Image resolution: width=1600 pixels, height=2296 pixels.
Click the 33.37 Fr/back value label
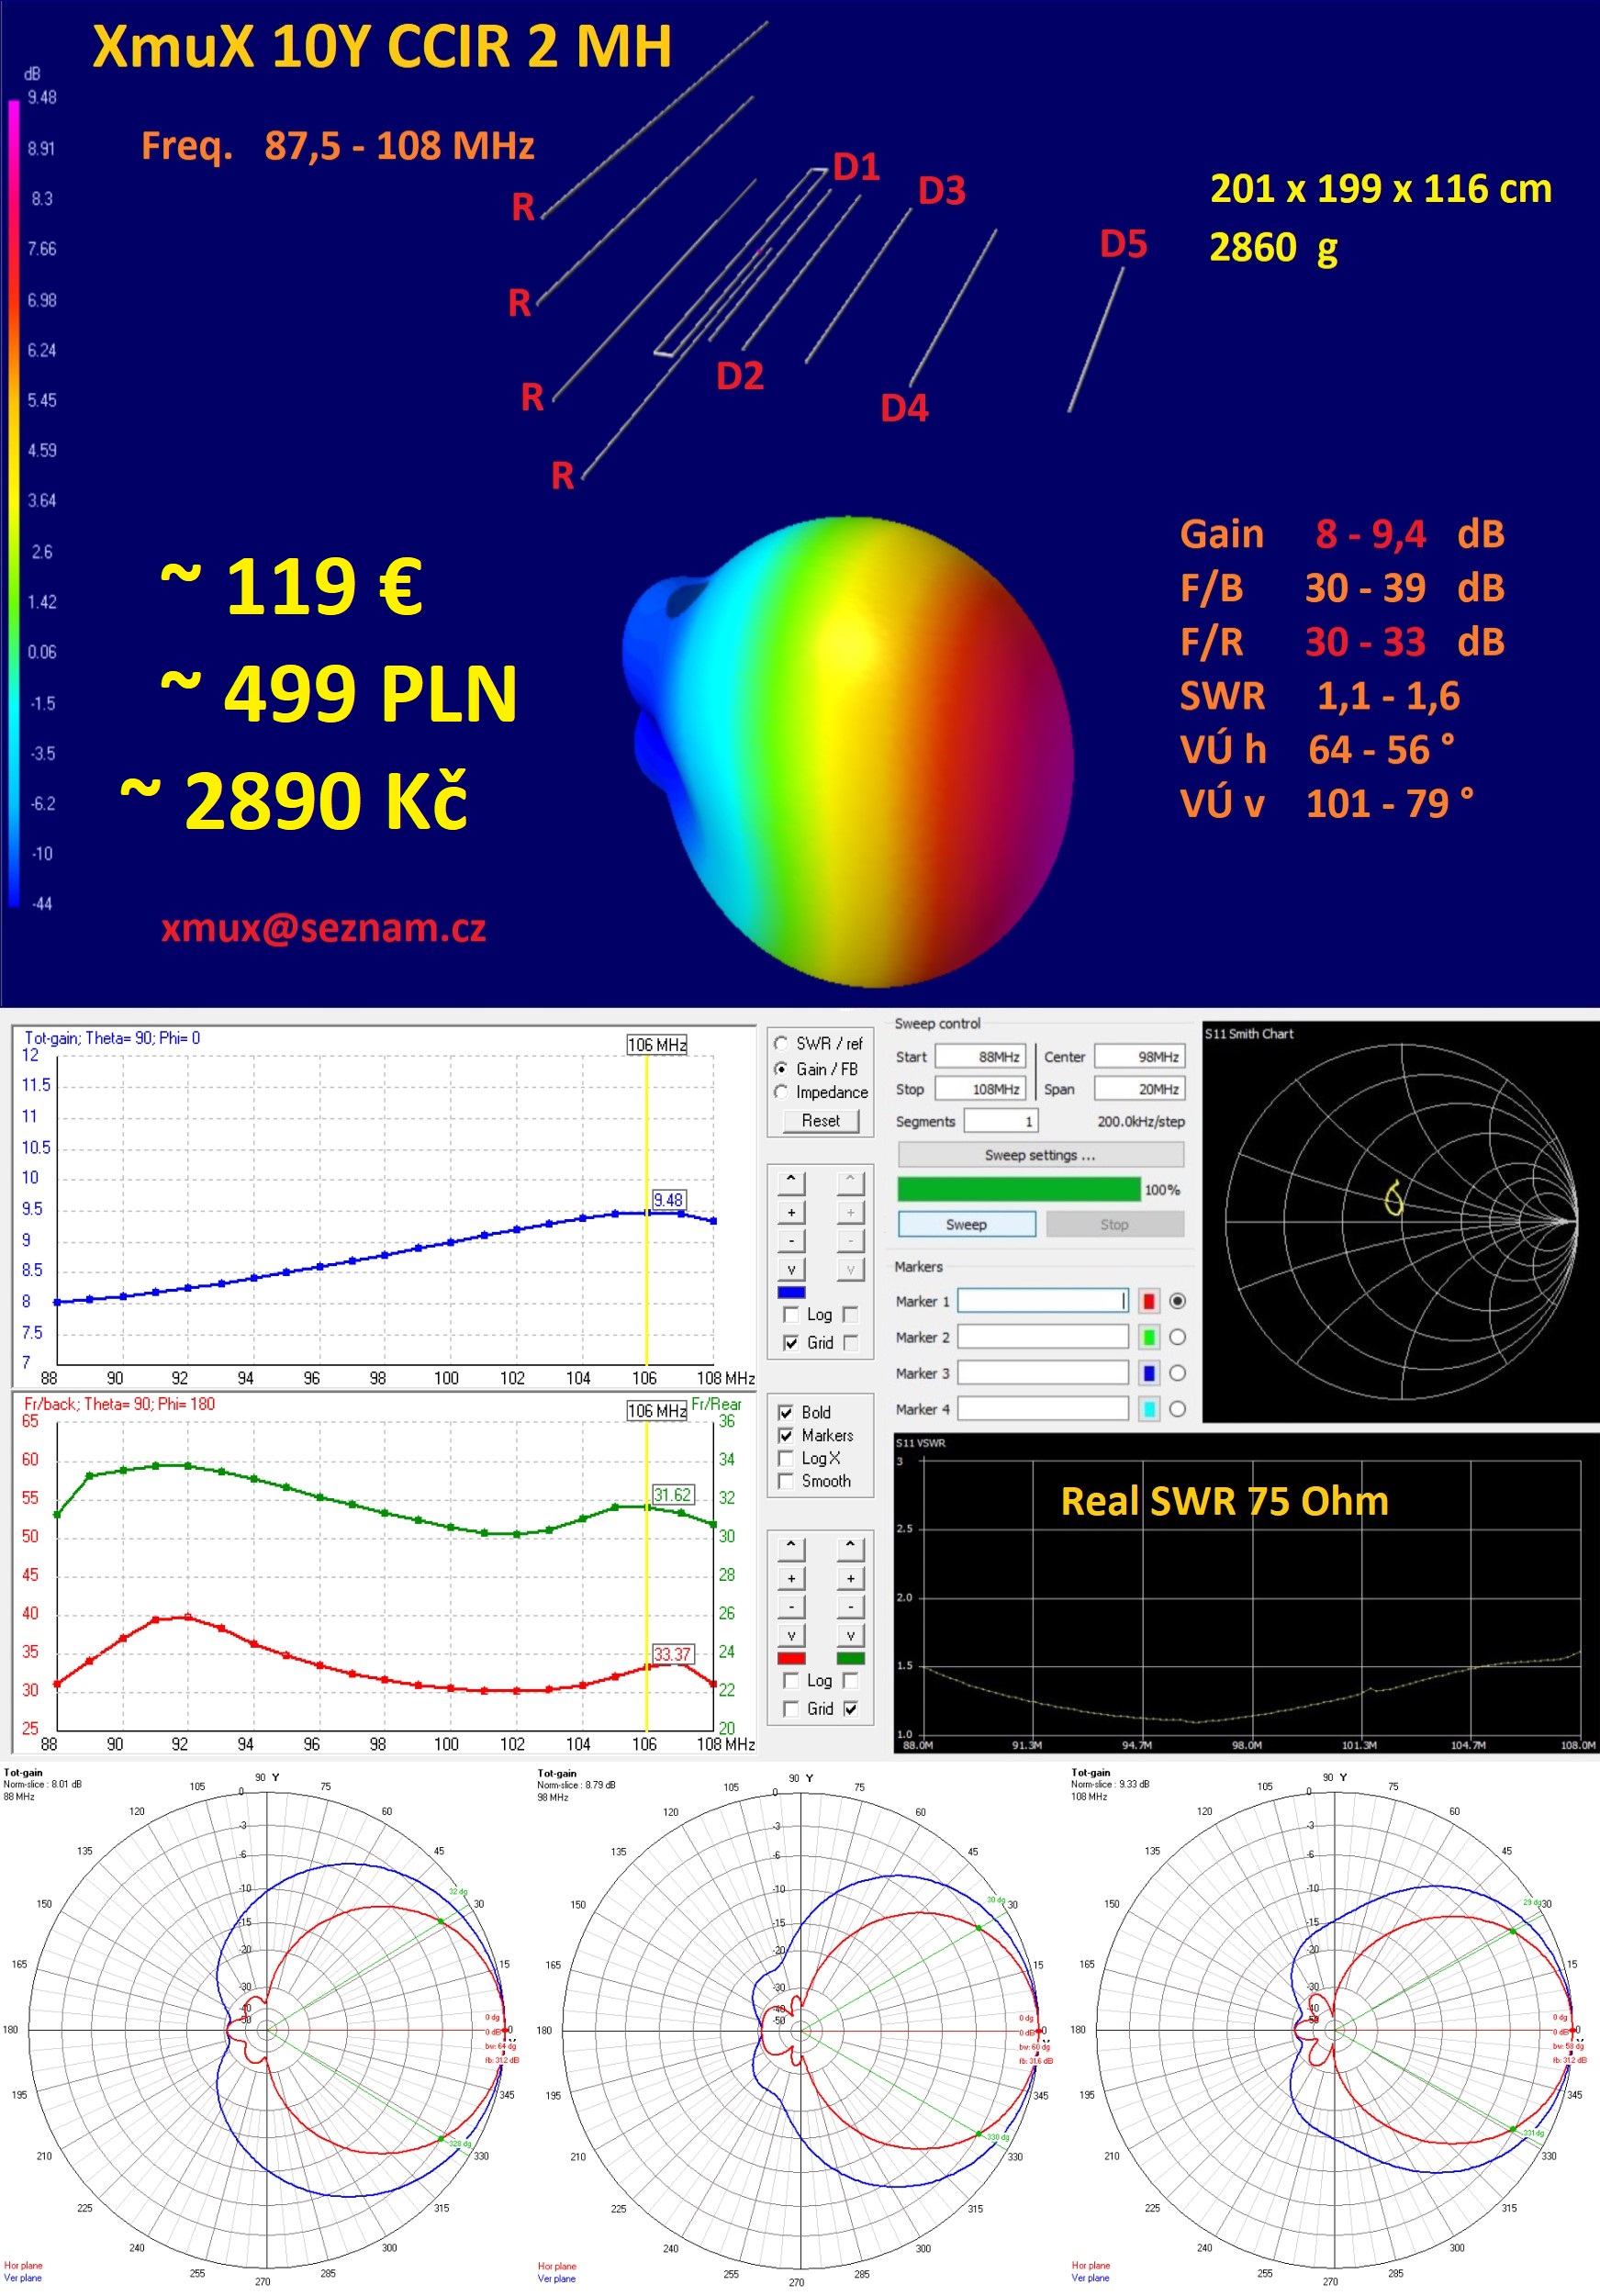click(672, 1654)
